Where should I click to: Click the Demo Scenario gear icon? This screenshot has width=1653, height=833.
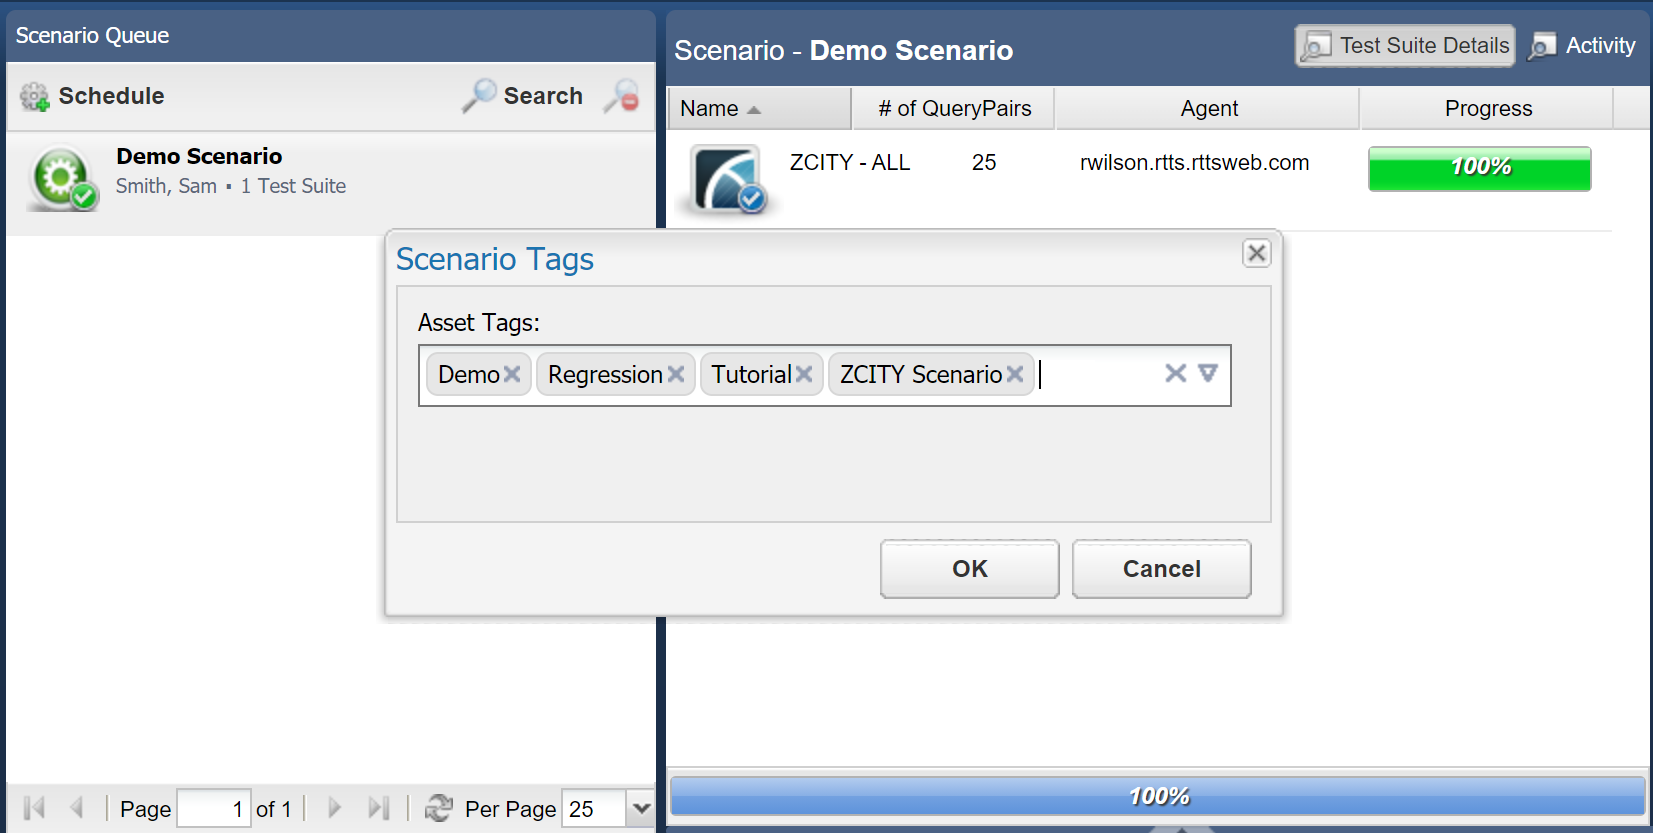pyautogui.click(x=62, y=179)
